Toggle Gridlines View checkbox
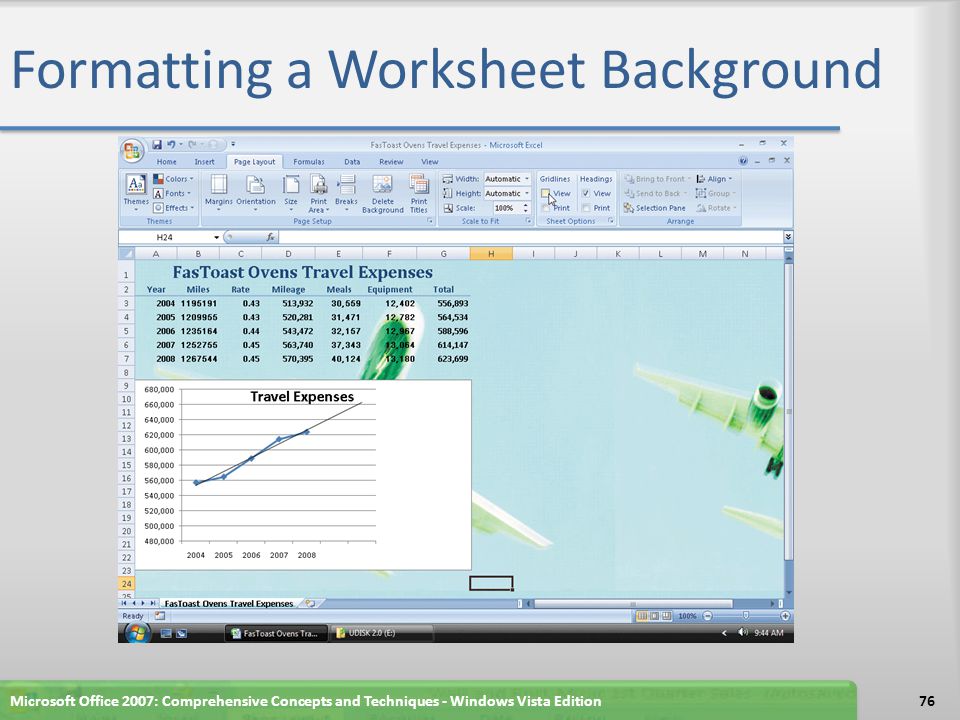This screenshot has height=720, width=960. pos(546,193)
